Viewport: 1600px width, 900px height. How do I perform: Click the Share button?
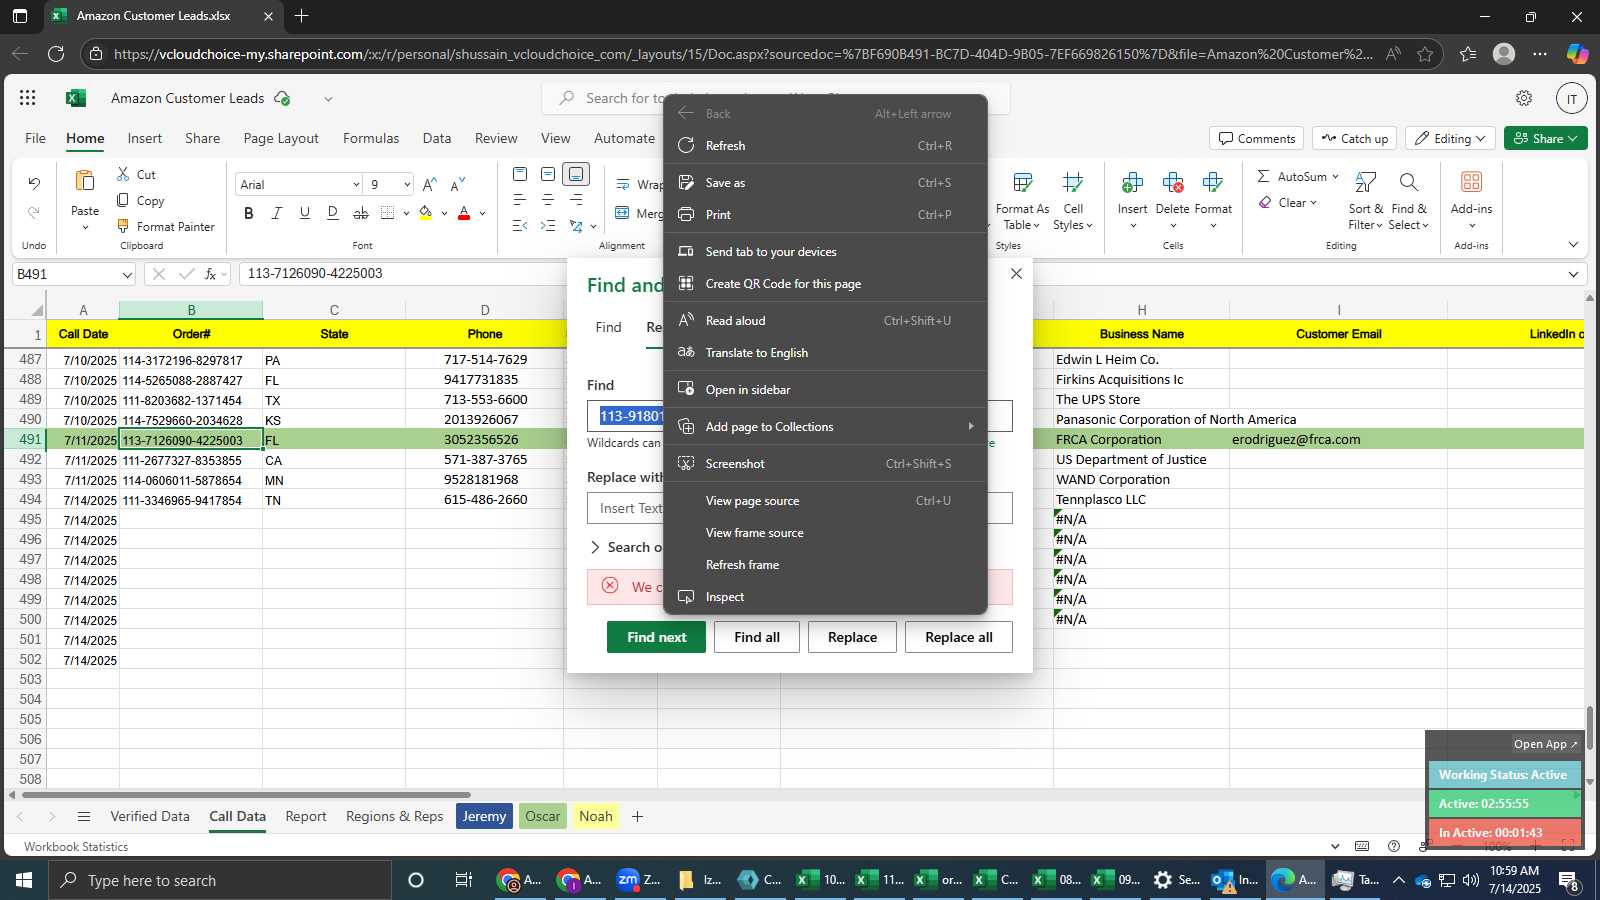[x=1545, y=138]
